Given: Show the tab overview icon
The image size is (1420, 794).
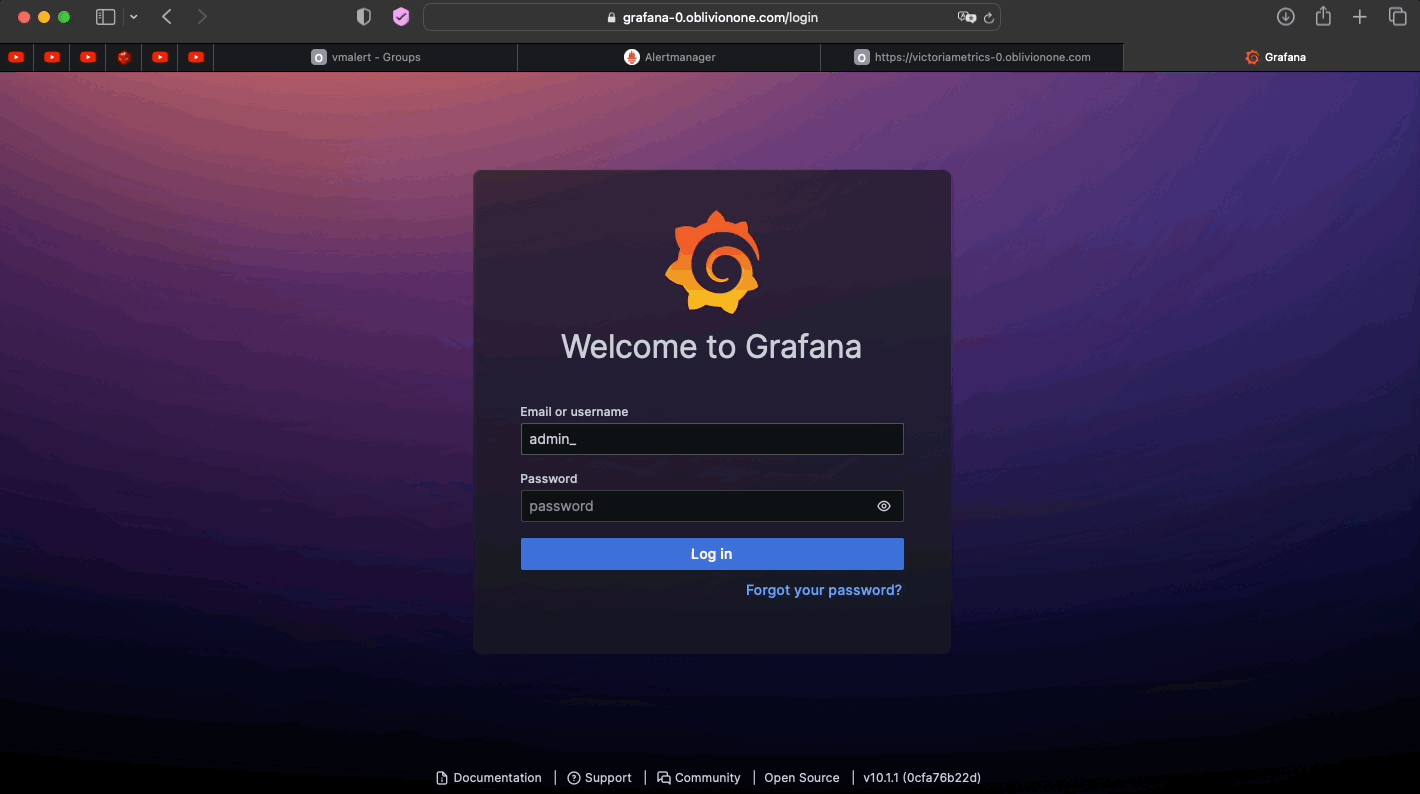Looking at the screenshot, I should pos(1397,17).
